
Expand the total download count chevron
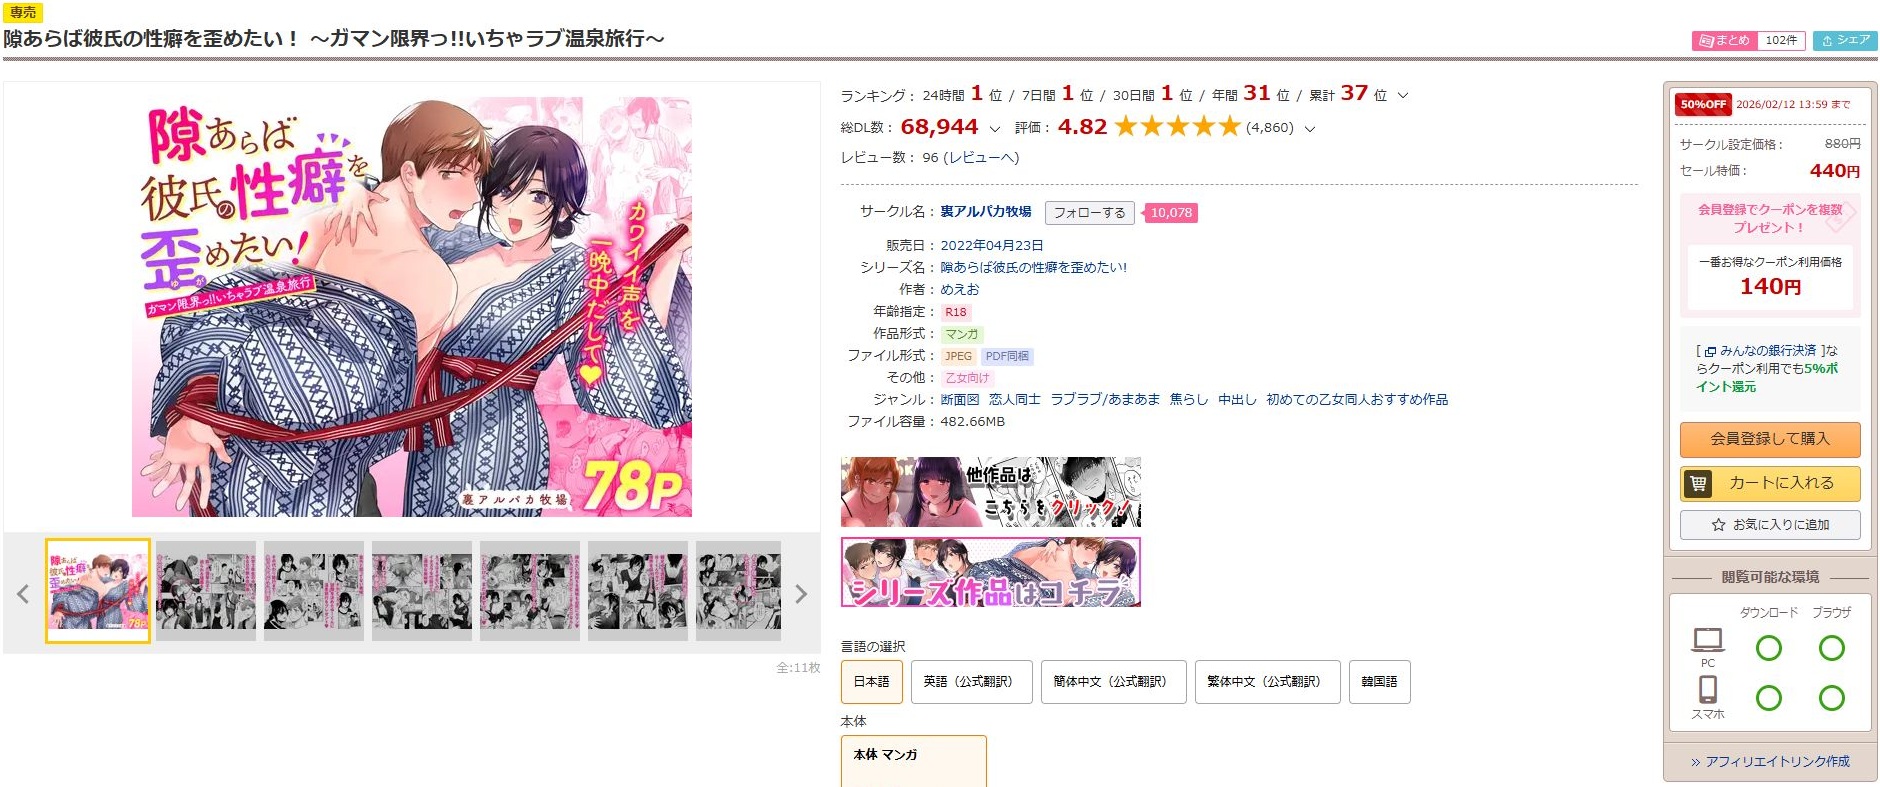[x=994, y=129]
